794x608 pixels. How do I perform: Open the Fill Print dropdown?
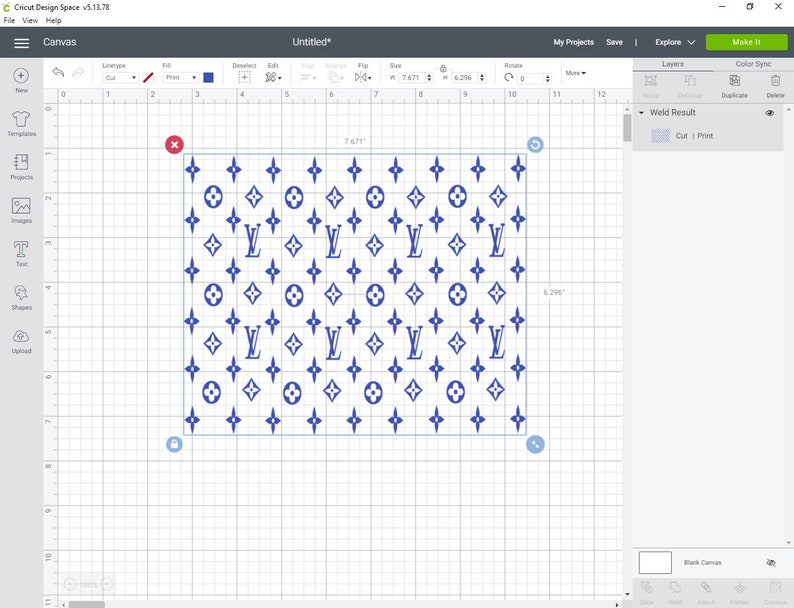(x=180, y=77)
